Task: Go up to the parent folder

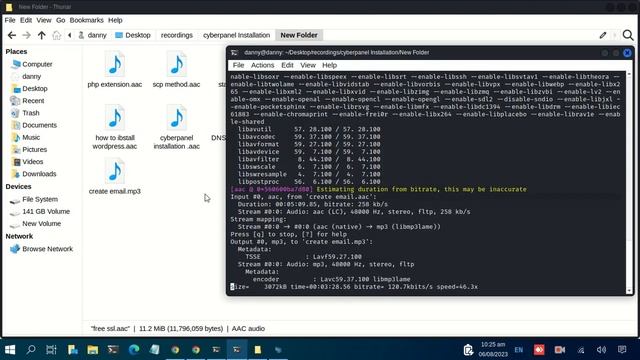Action: [42, 36]
